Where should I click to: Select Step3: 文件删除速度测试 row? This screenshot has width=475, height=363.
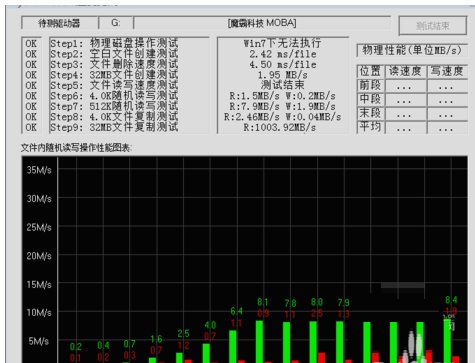click(114, 64)
